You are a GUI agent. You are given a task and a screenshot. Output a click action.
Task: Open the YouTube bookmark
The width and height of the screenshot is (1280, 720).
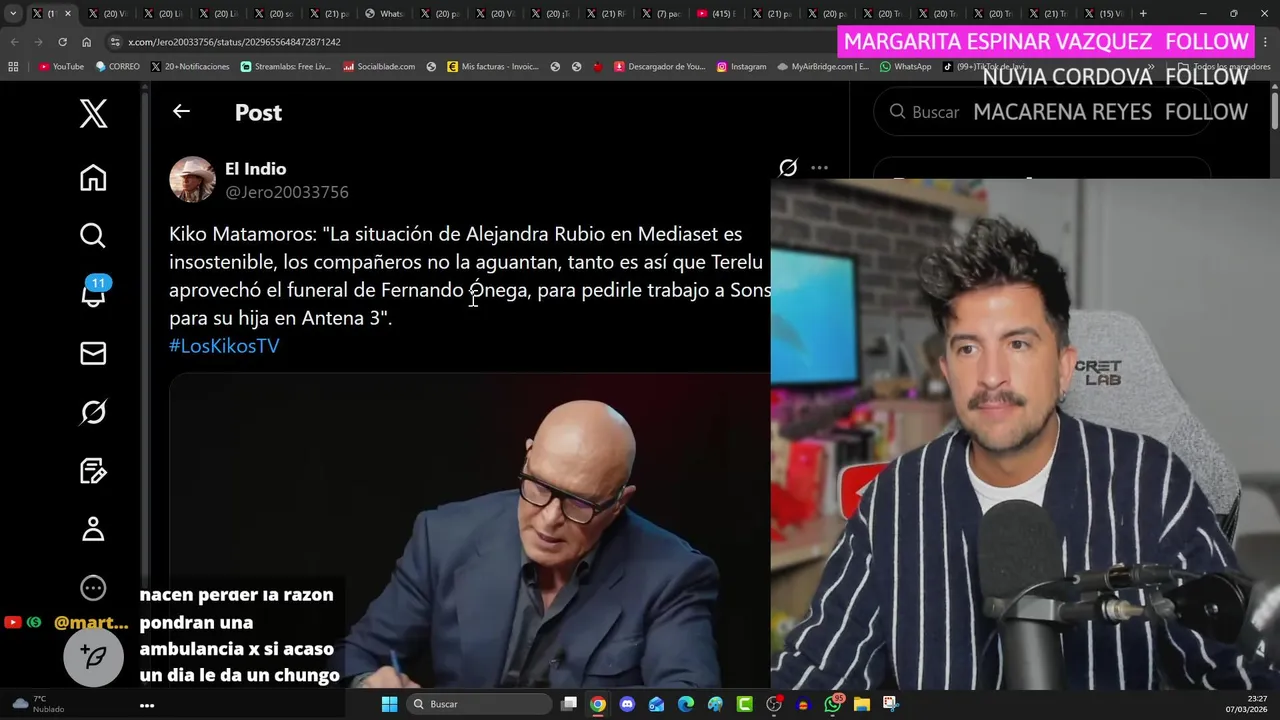[x=61, y=66]
